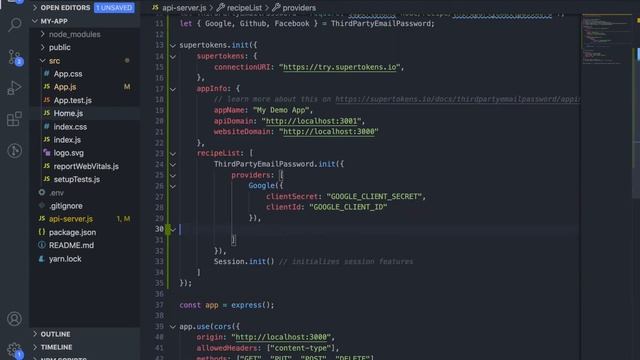Fold the recipeList block at line 23
Screen dimensions: 640x360
point(173,153)
